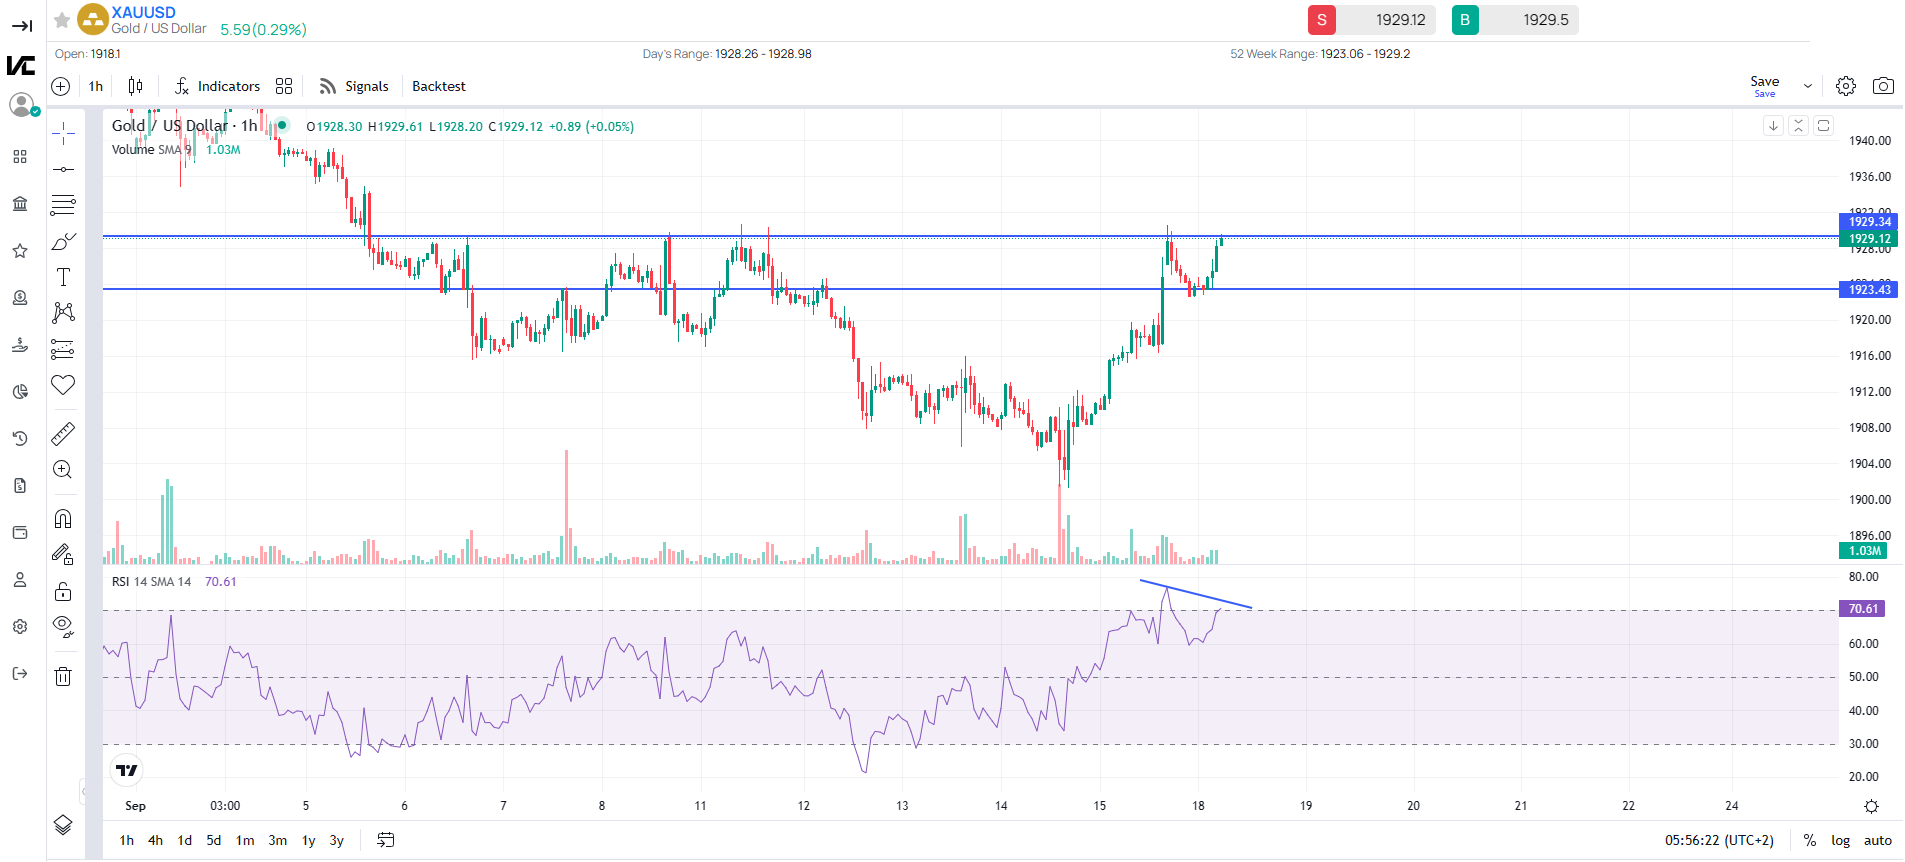
Task: Open chart settings gear in top toolbar
Action: 1846,86
